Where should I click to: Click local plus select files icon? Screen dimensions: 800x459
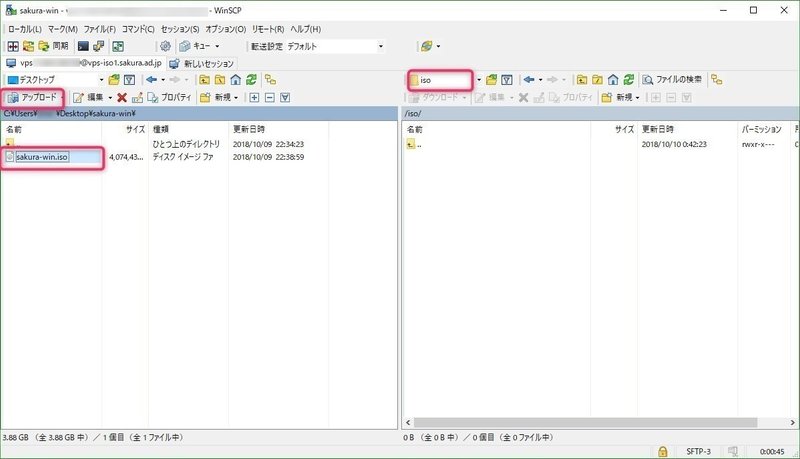(255, 97)
